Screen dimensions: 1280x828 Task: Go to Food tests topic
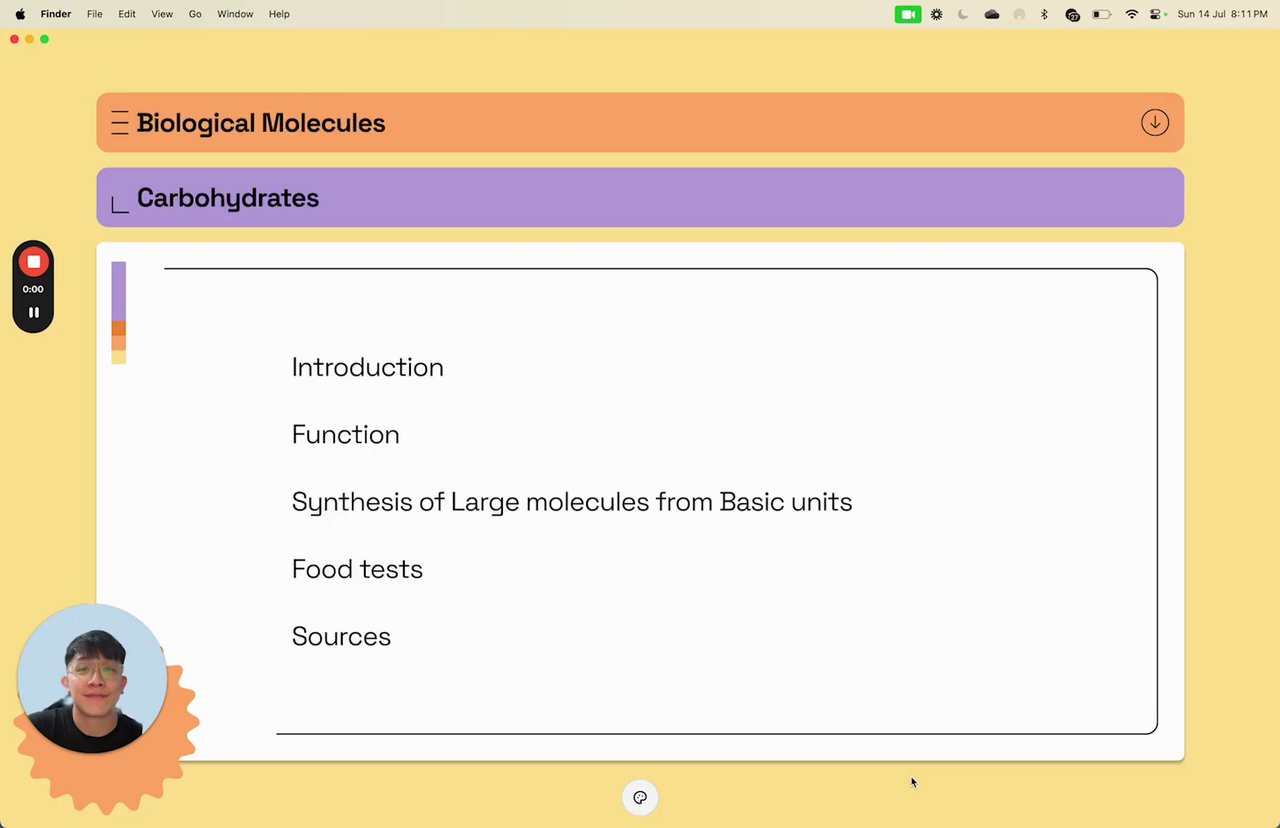(357, 569)
